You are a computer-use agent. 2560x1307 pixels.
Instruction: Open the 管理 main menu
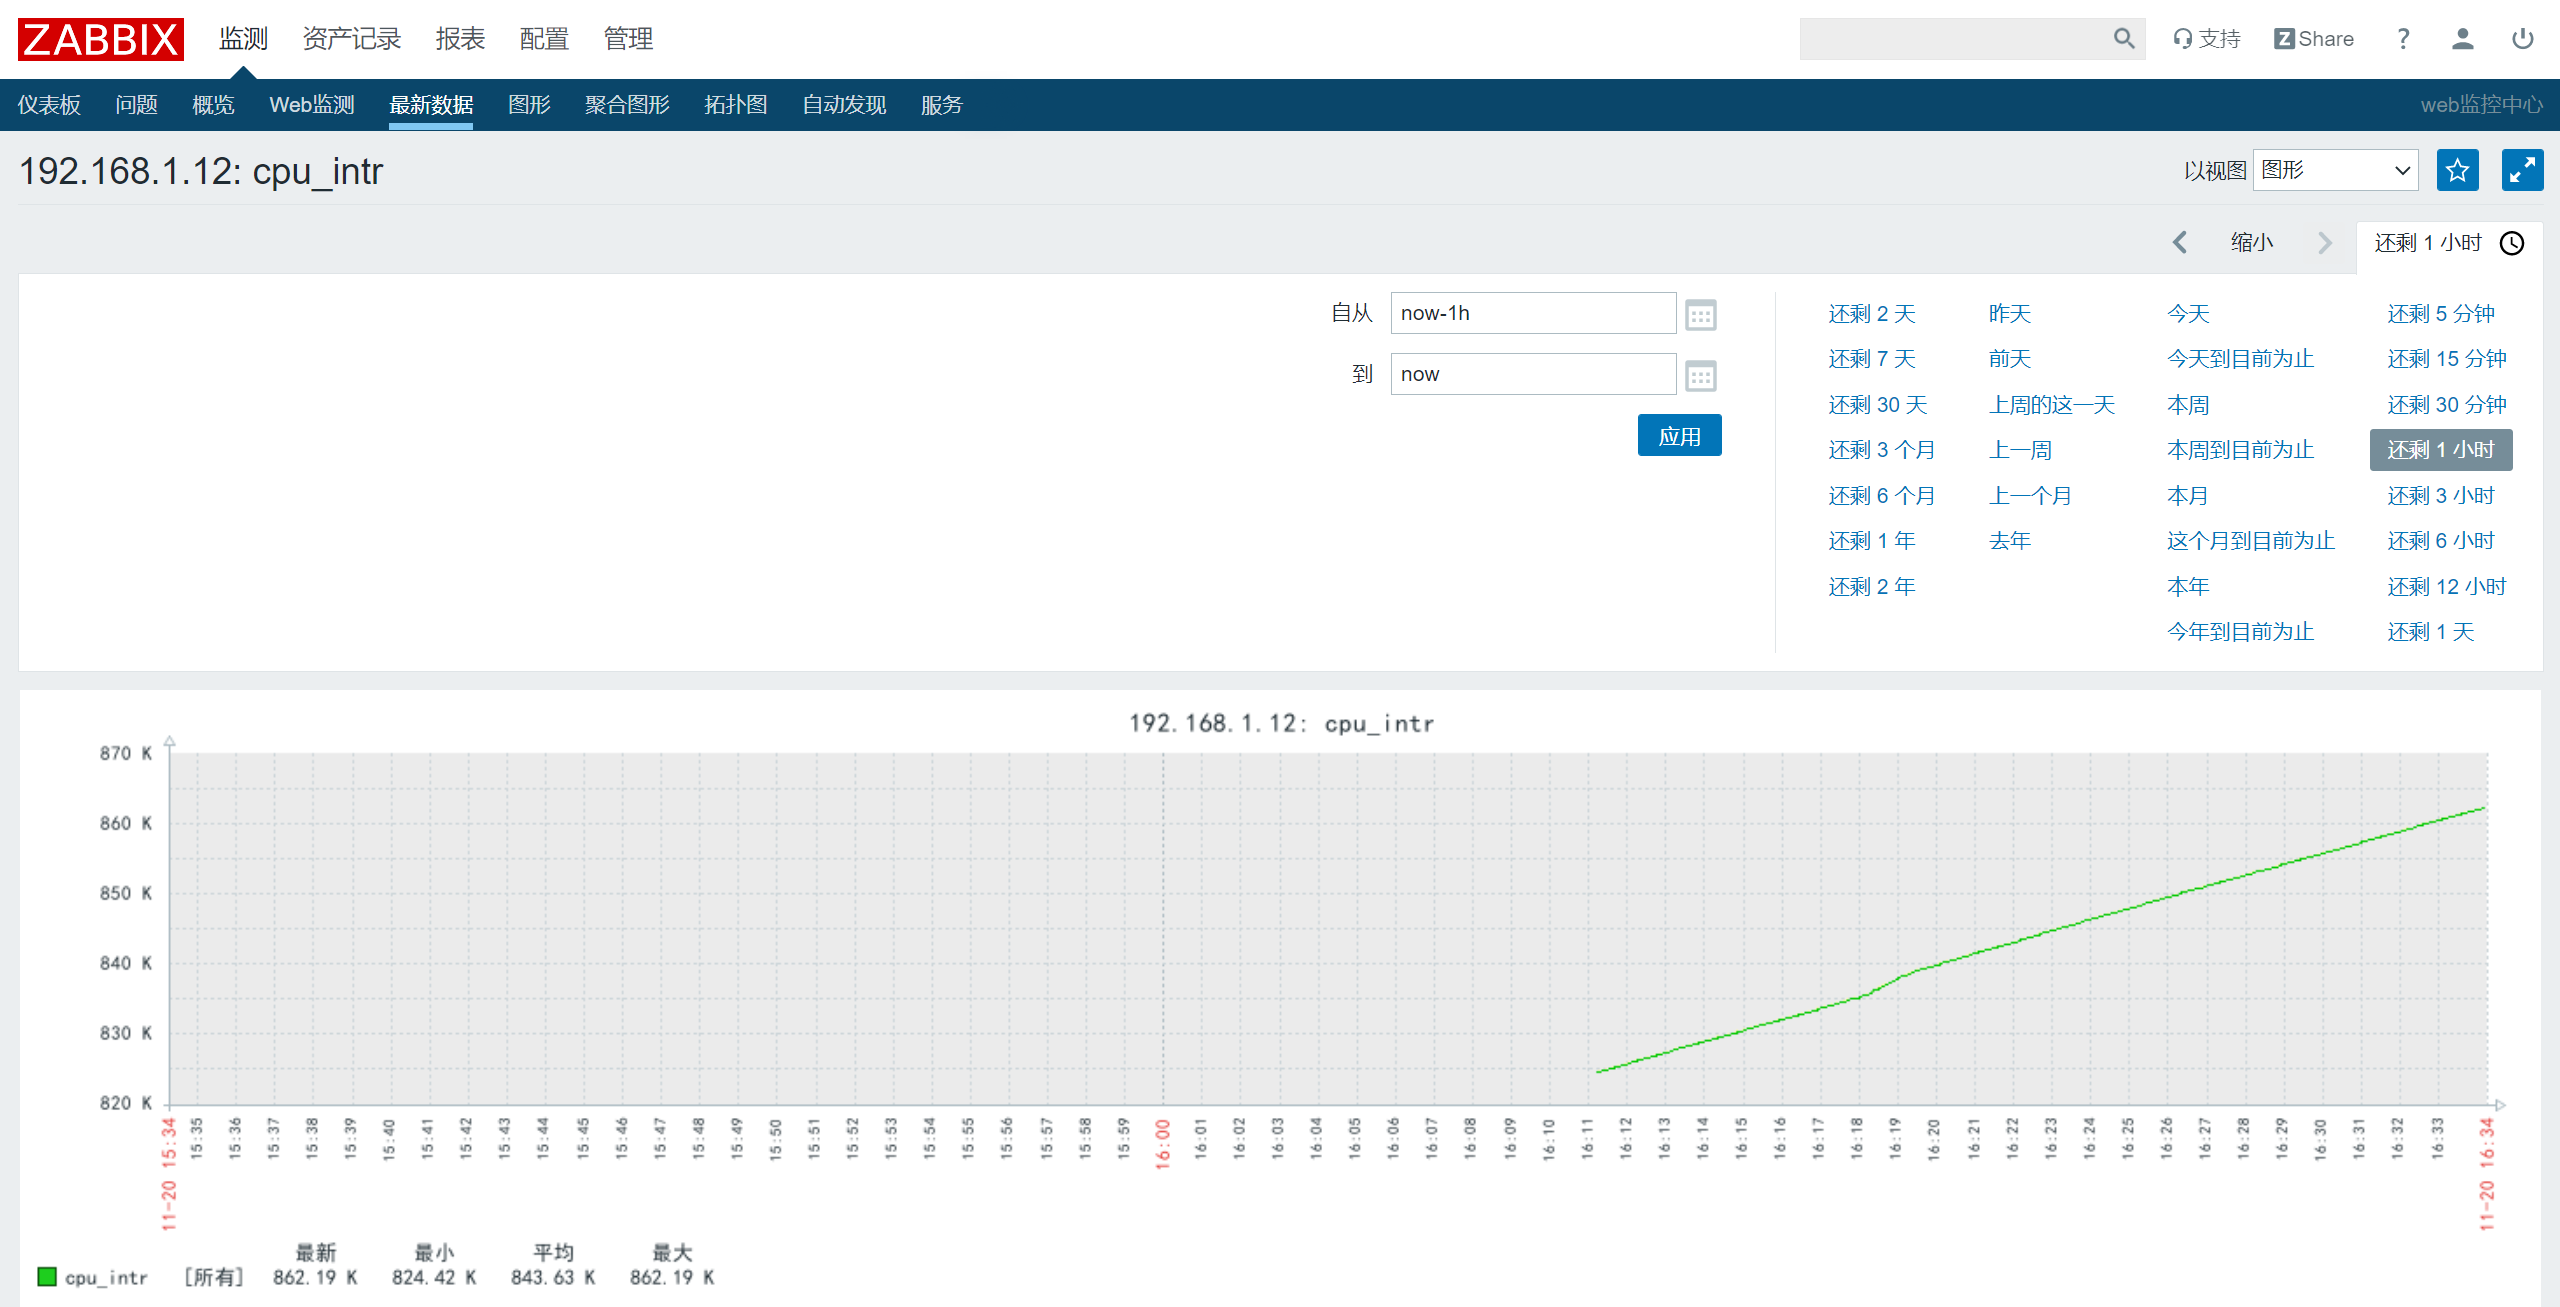(x=629, y=39)
